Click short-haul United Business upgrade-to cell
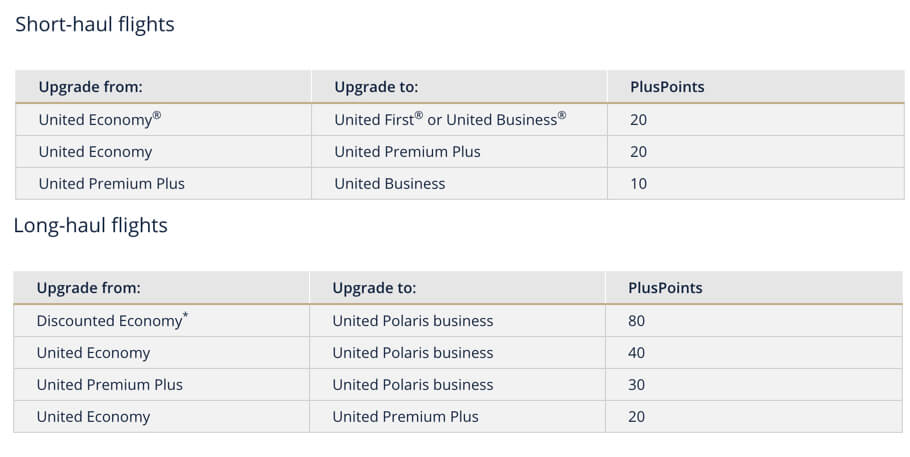This screenshot has width=910, height=457. click(390, 183)
